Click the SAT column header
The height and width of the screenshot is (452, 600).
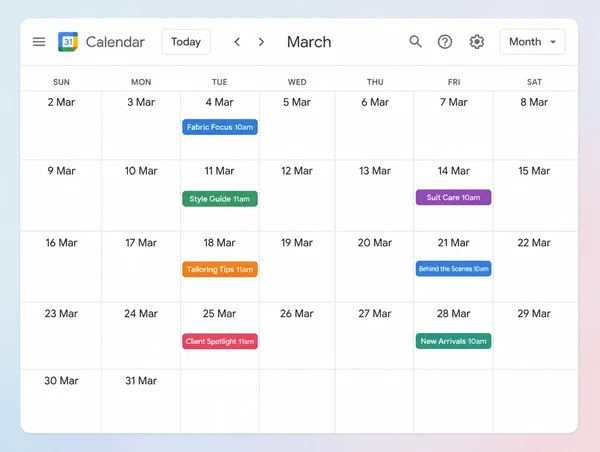tap(534, 82)
